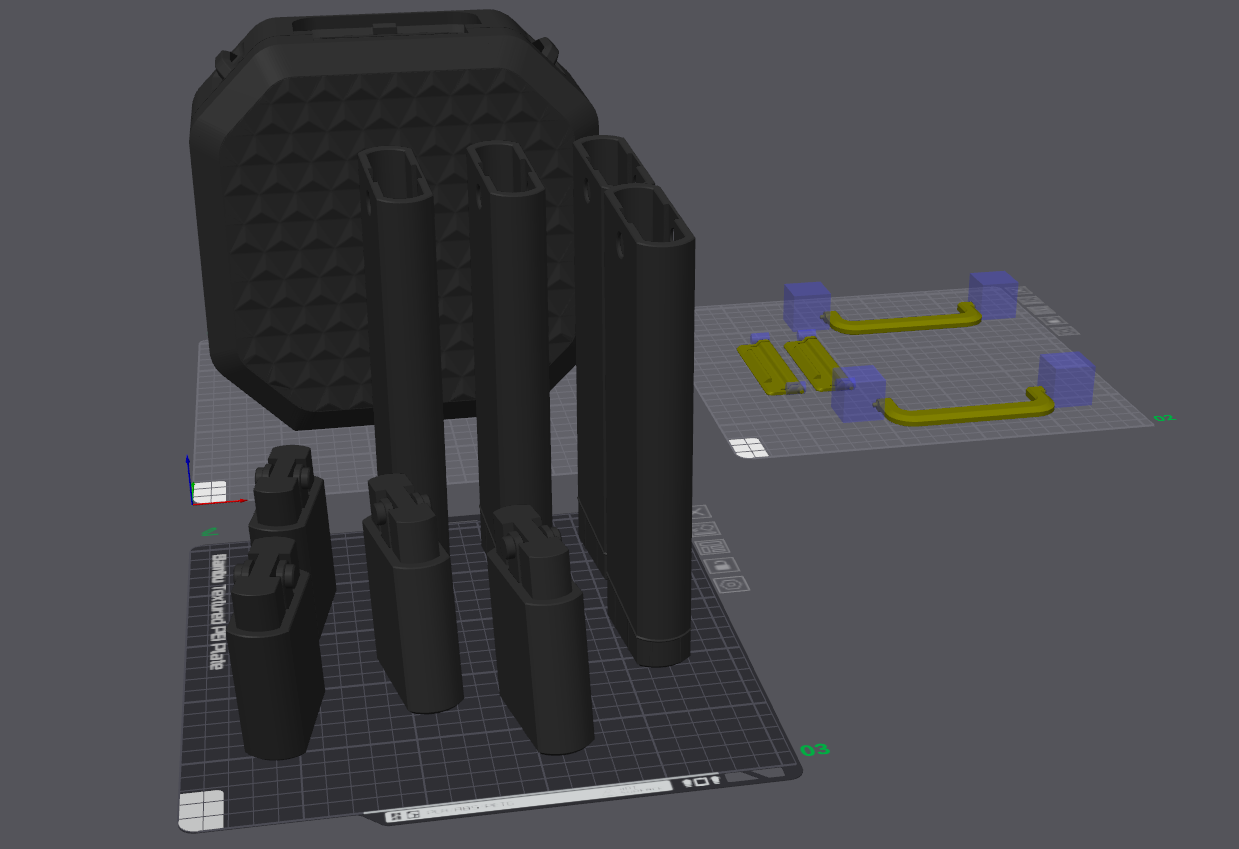This screenshot has height=849, width=1239.
Task: Select the right yellow latch on plate 02
Action: pos(815,362)
